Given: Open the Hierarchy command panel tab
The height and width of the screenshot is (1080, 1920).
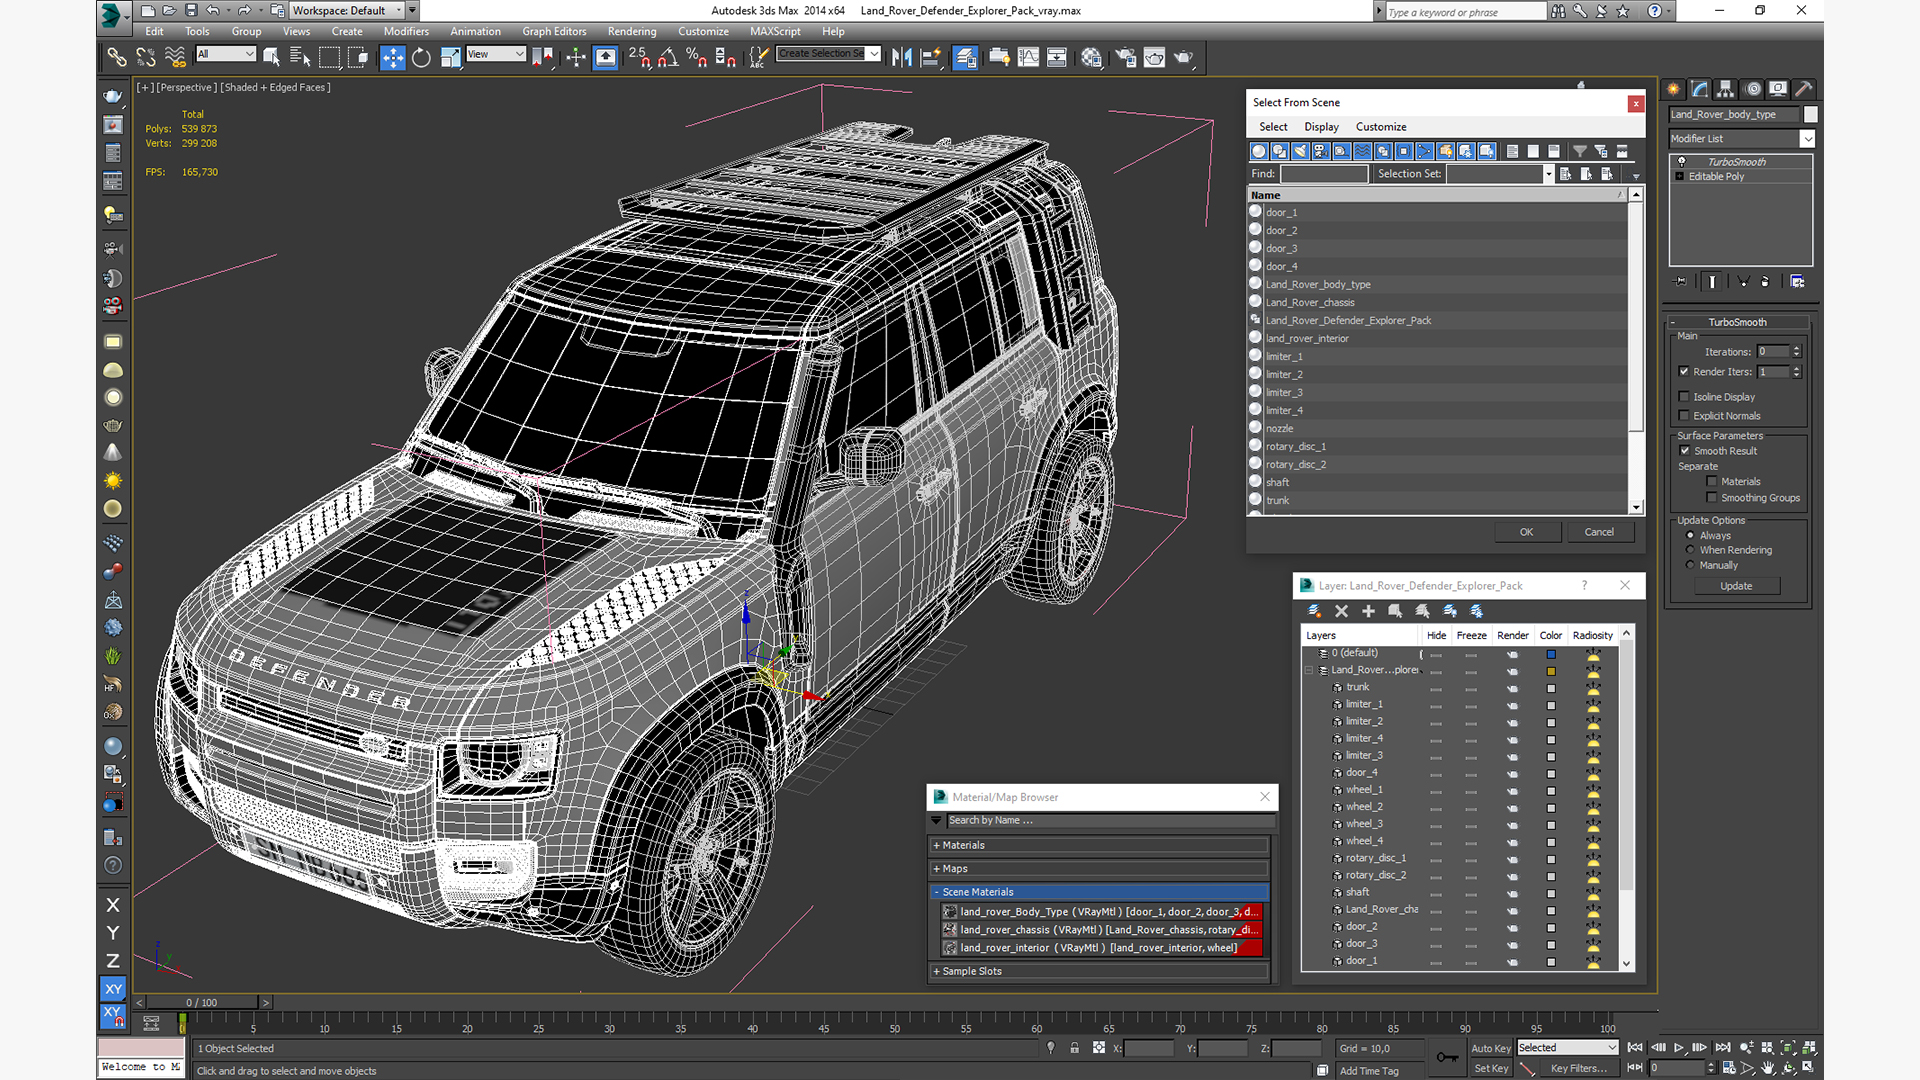Looking at the screenshot, I should (1725, 89).
